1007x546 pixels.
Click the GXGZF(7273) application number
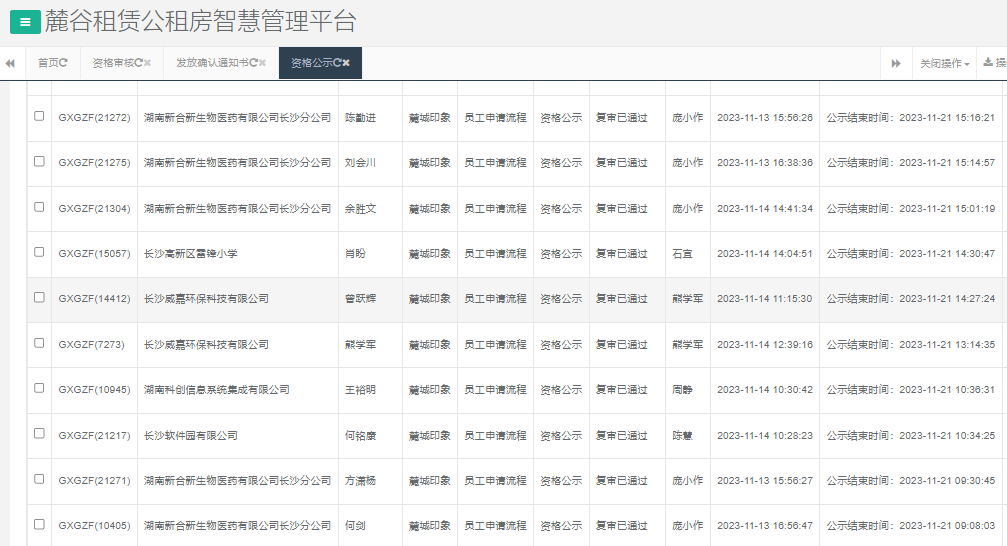(x=91, y=345)
